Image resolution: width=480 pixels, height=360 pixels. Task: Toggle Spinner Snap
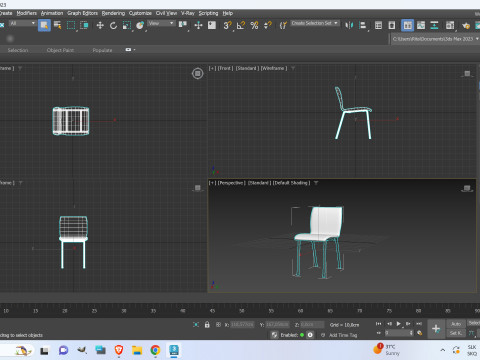click(x=268, y=25)
